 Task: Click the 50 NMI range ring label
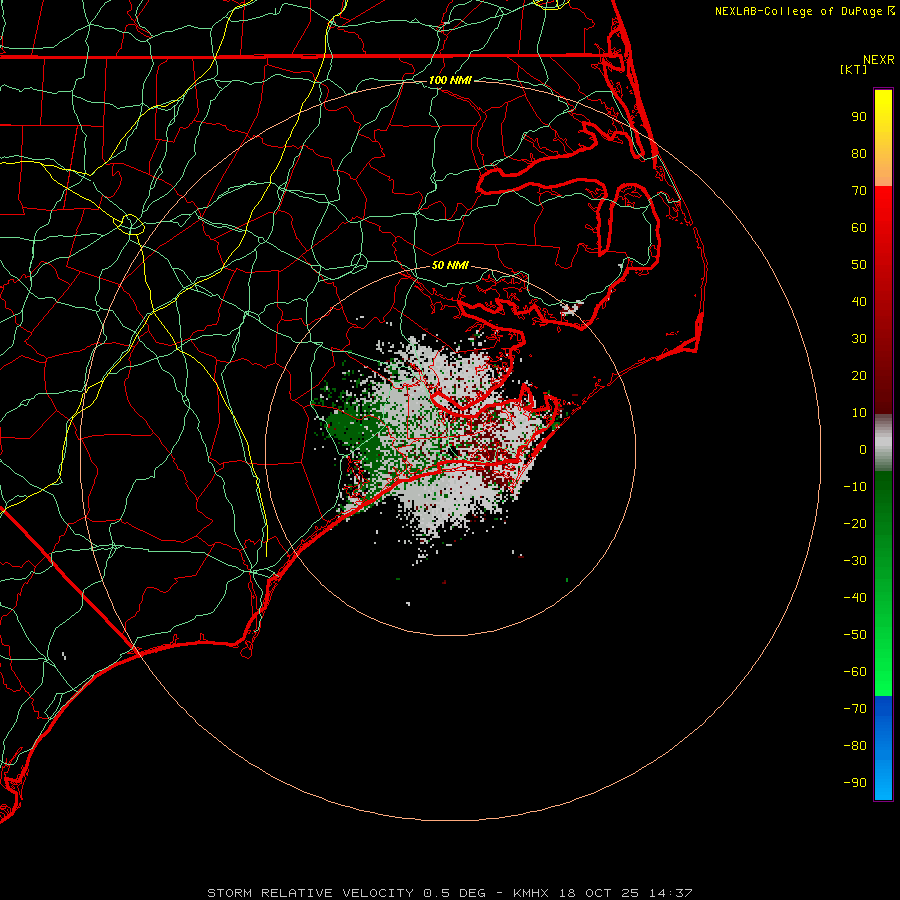click(x=450, y=265)
